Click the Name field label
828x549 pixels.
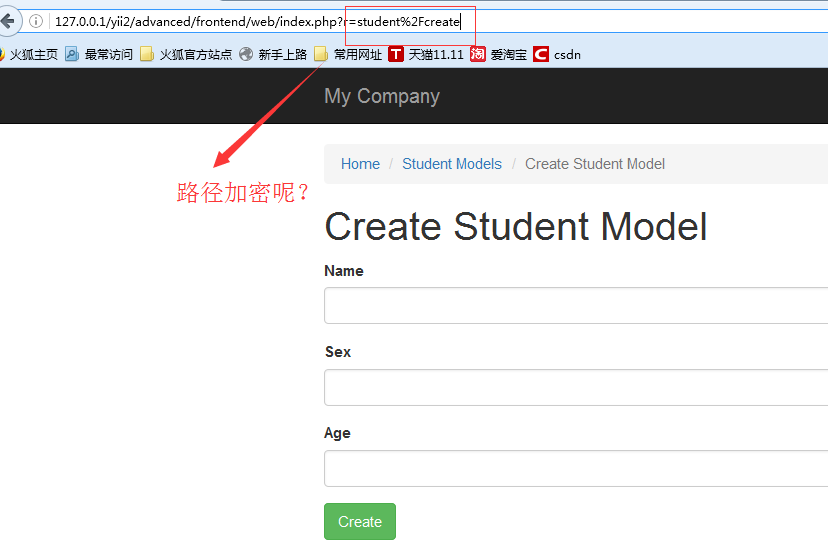click(x=344, y=271)
